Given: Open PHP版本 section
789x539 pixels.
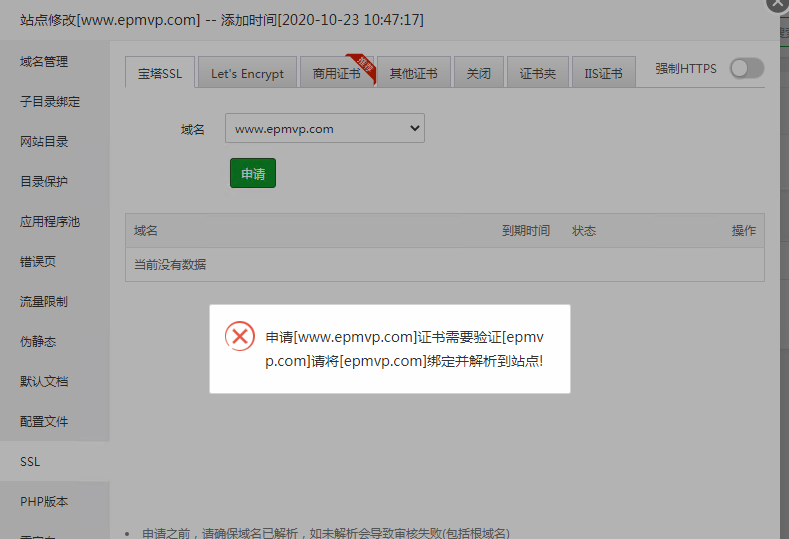Looking at the screenshot, I should point(44,502).
